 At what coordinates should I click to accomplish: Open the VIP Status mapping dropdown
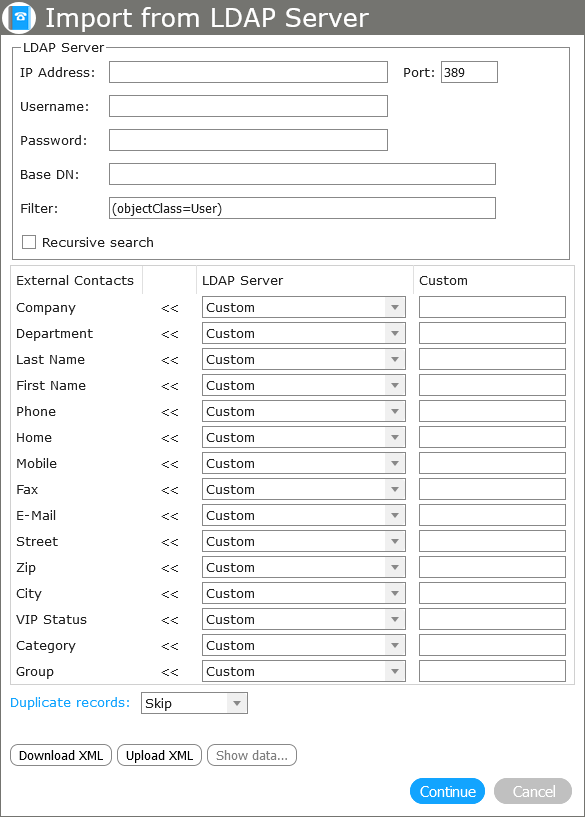click(304, 620)
